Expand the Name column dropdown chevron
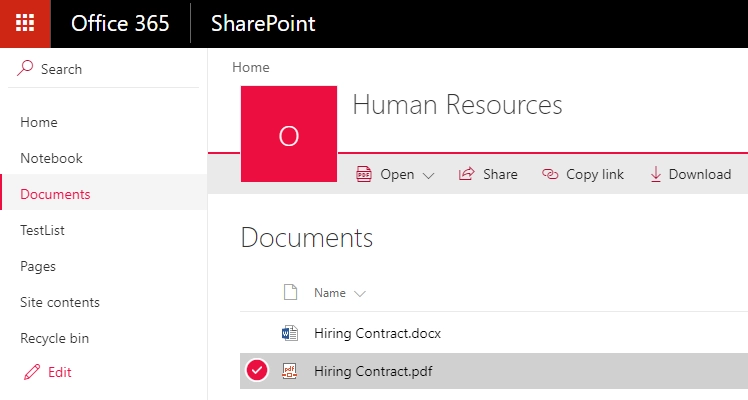The image size is (748, 400). [x=360, y=294]
